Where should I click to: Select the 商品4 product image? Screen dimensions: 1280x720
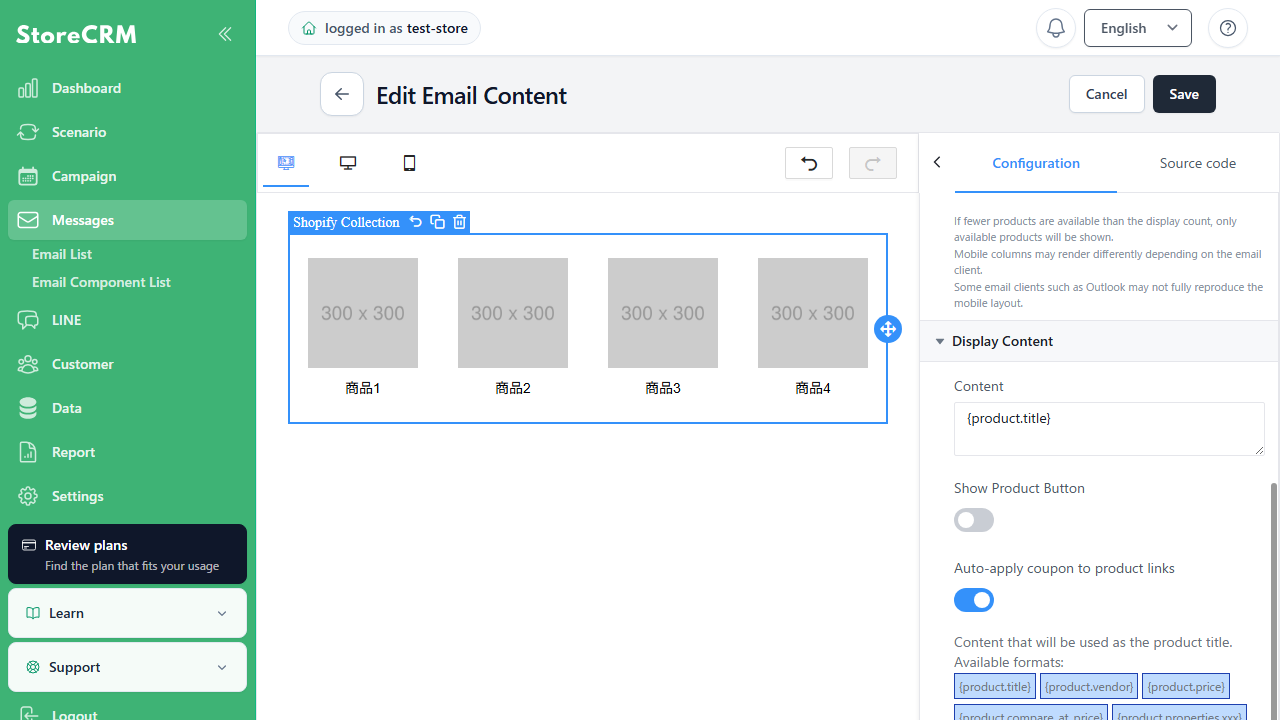click(x=813, y=313)
